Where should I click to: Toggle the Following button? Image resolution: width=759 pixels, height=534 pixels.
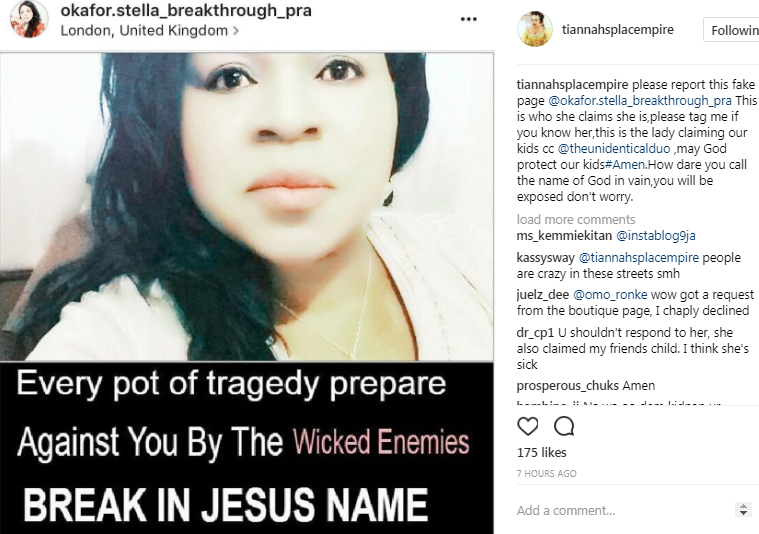732,30
